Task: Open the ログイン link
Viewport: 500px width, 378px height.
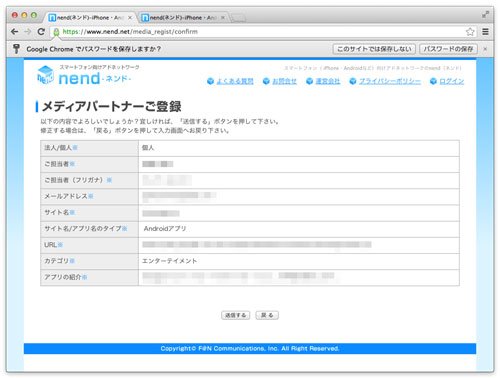Action: (451, 81)
